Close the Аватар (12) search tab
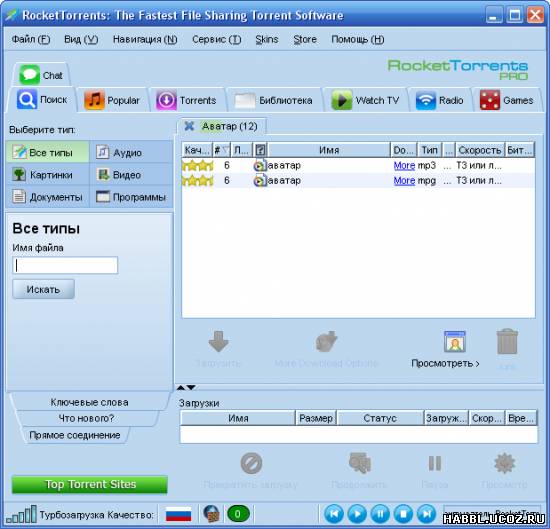 (189, 126)
